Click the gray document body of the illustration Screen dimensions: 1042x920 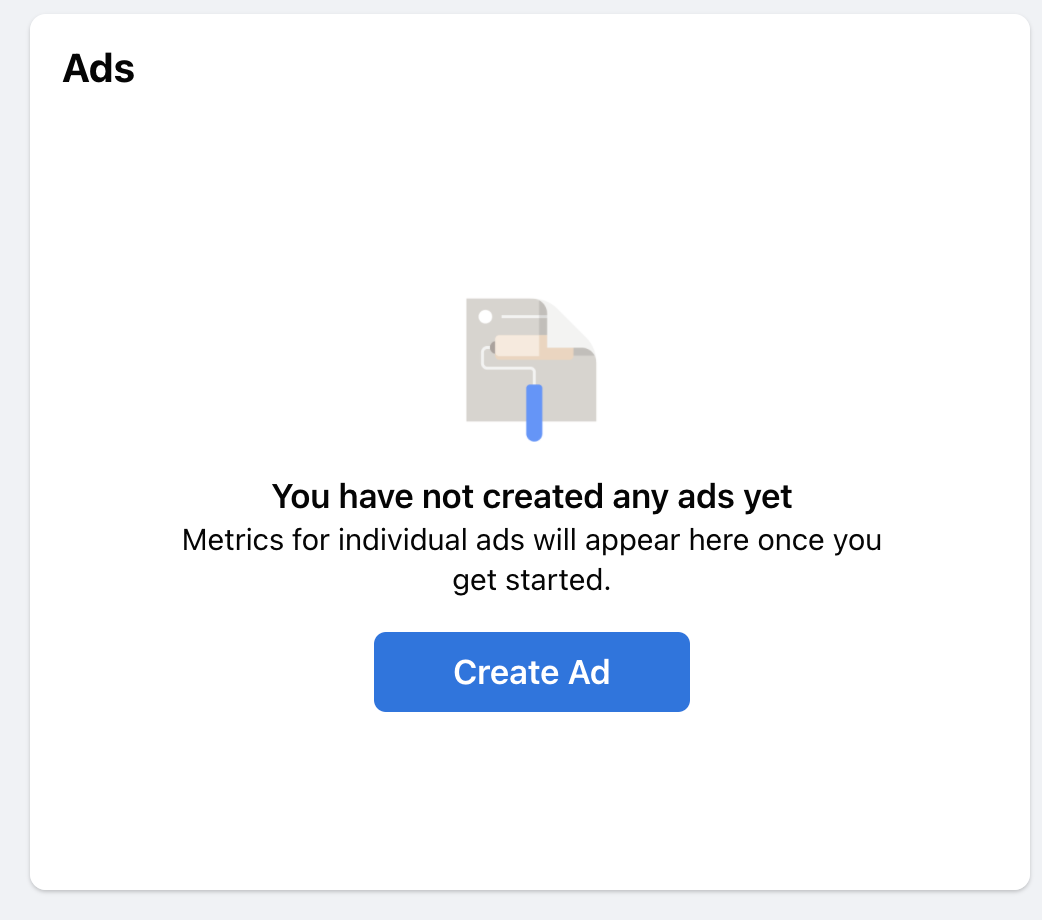pos(498,399)
